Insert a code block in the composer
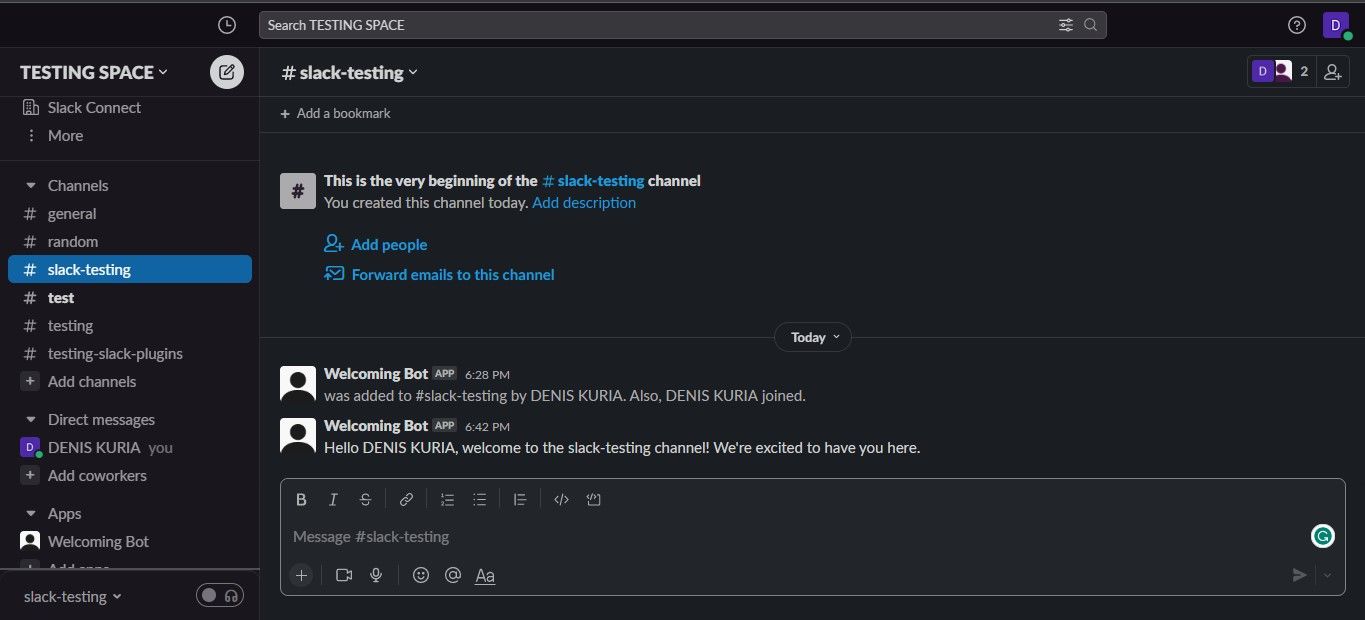1365x620 pixels. [x=594, y=499]
